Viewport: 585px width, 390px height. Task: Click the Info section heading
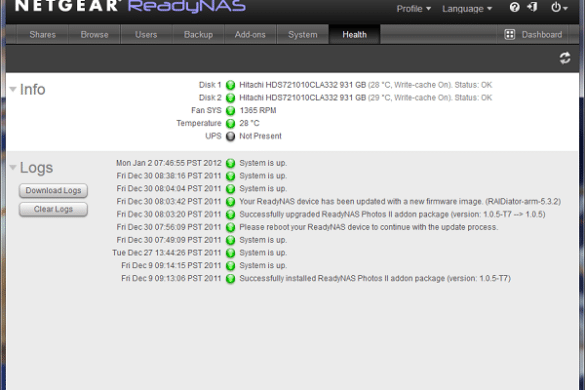click(x=32, y=90)
